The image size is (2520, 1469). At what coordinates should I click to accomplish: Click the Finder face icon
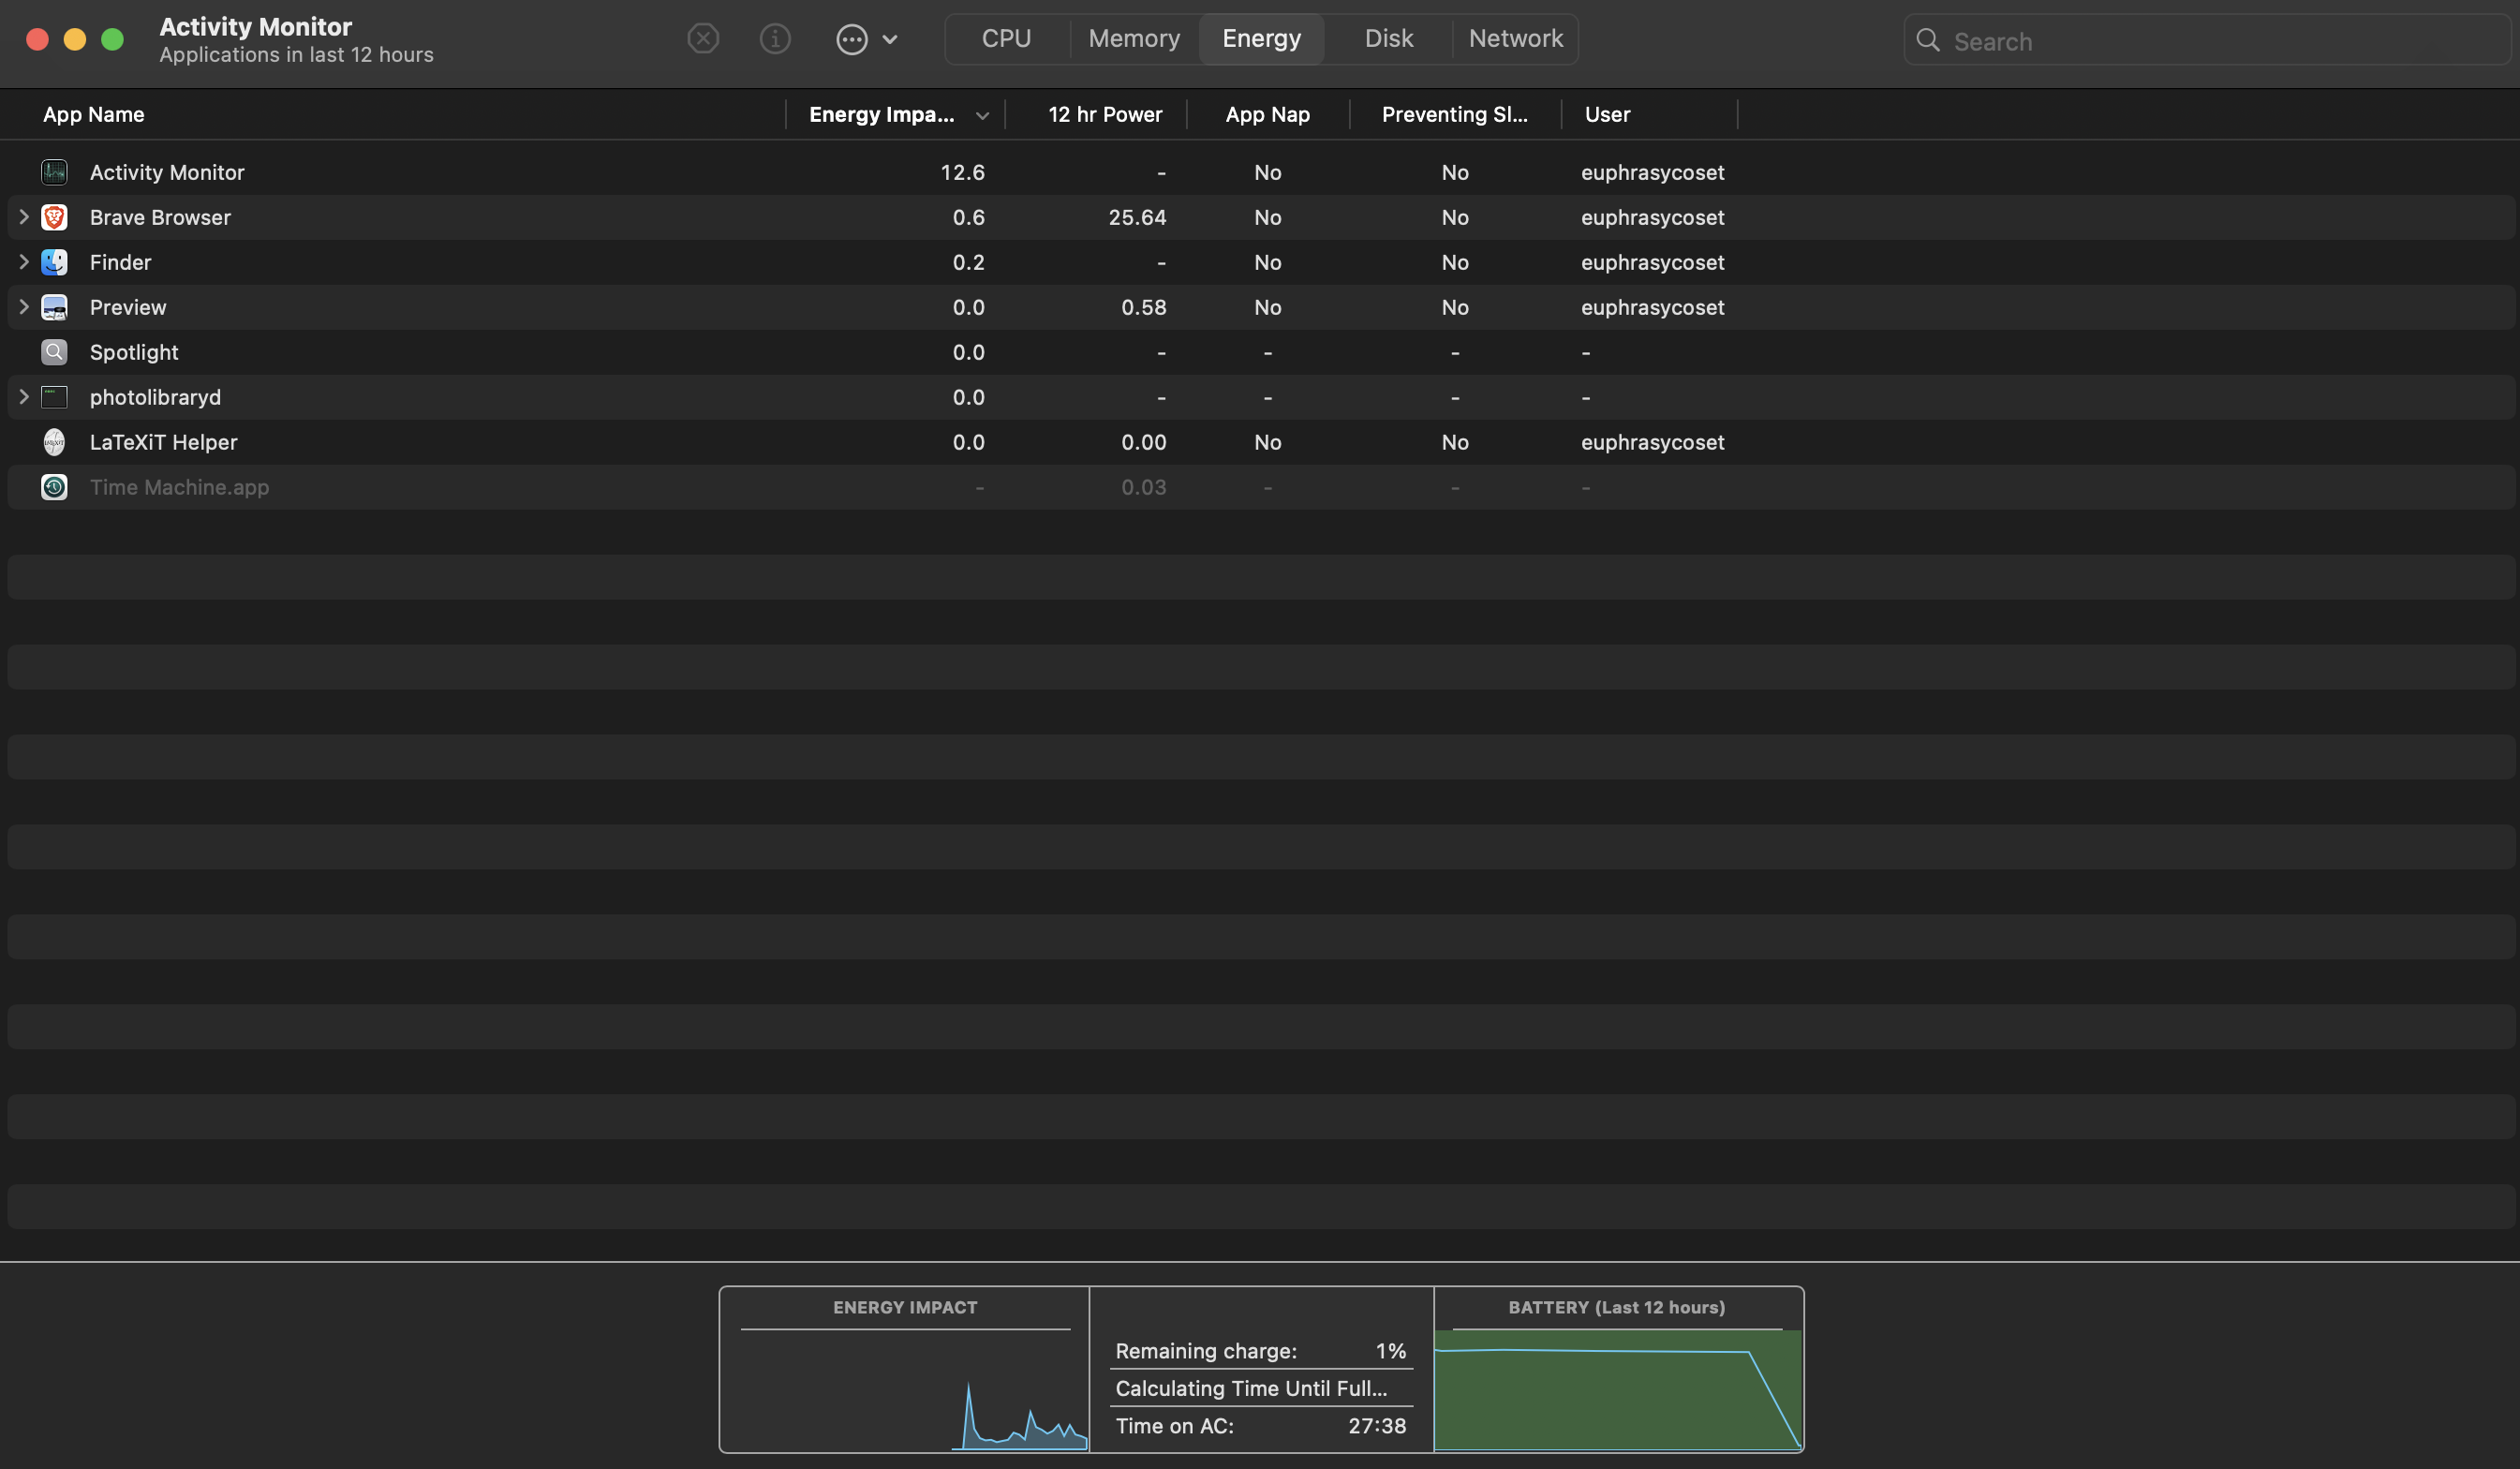[x=54, y=262]
